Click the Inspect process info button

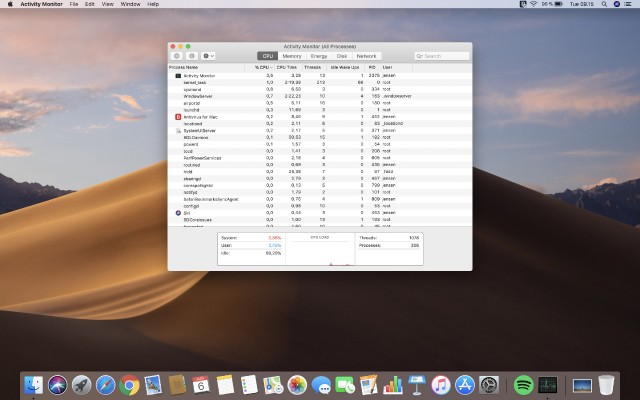click(x=192, y=56)
